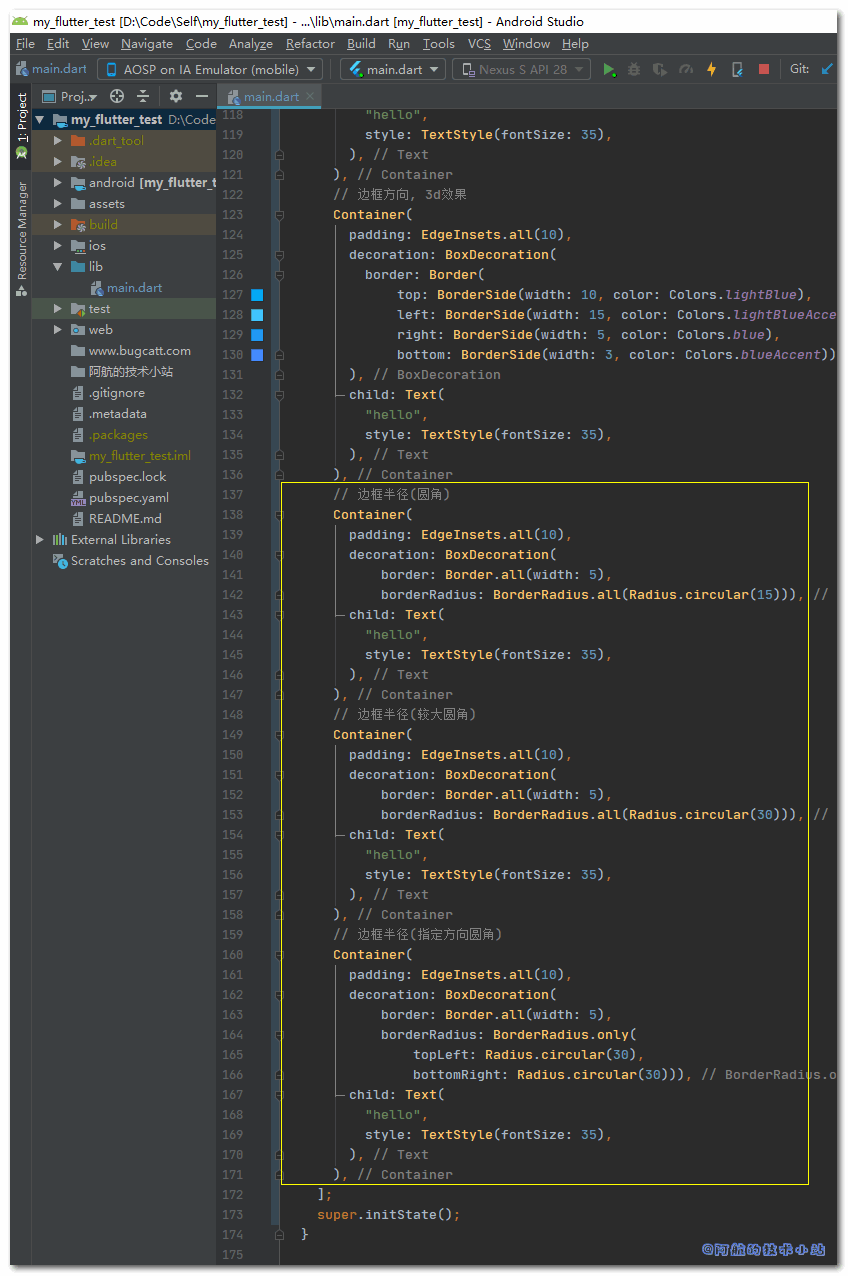Open pubspec.yaml in the project tree

click(128, 498)
